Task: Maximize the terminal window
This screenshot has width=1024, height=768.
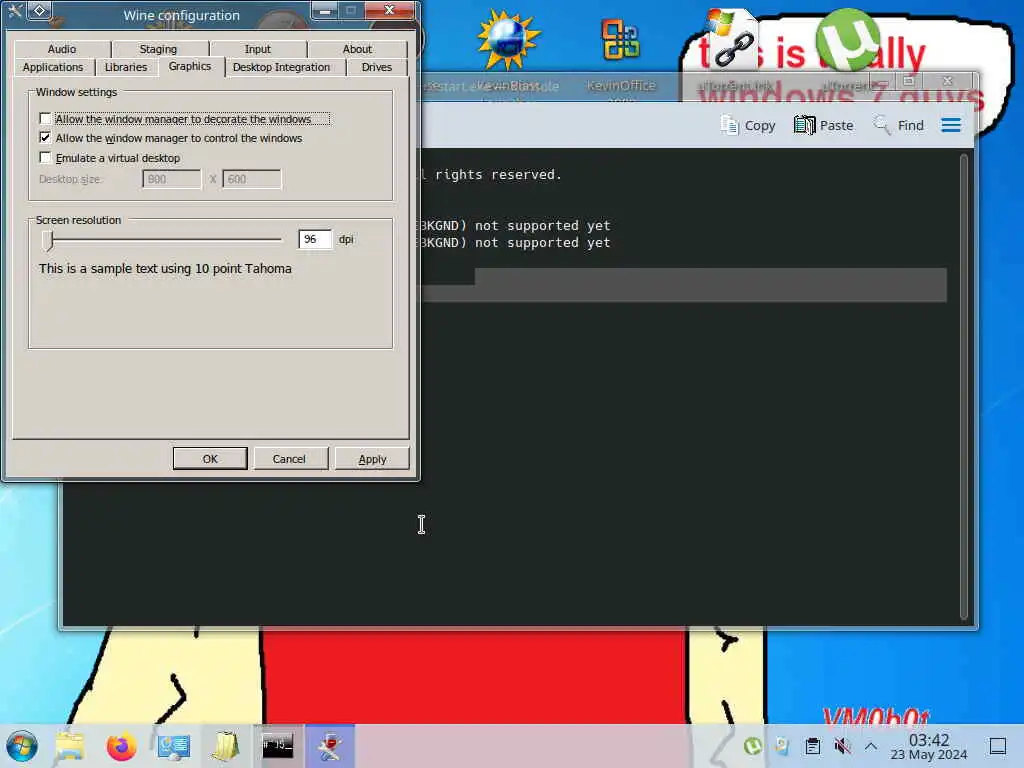Action: (x=908, y=81)
